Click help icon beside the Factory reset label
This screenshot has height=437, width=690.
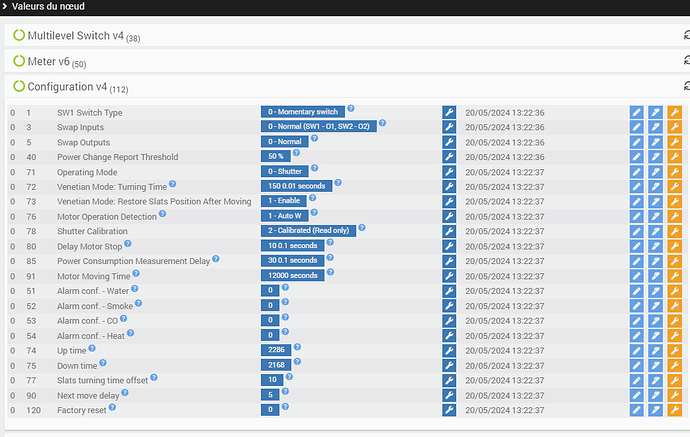112,407
